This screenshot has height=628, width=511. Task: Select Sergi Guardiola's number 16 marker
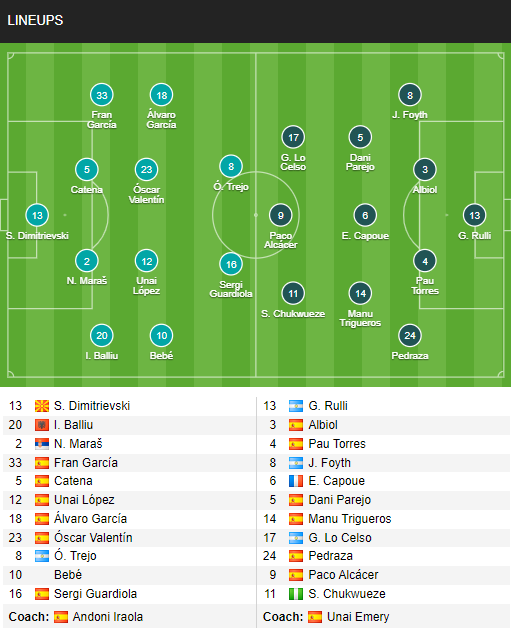point(231,264)
